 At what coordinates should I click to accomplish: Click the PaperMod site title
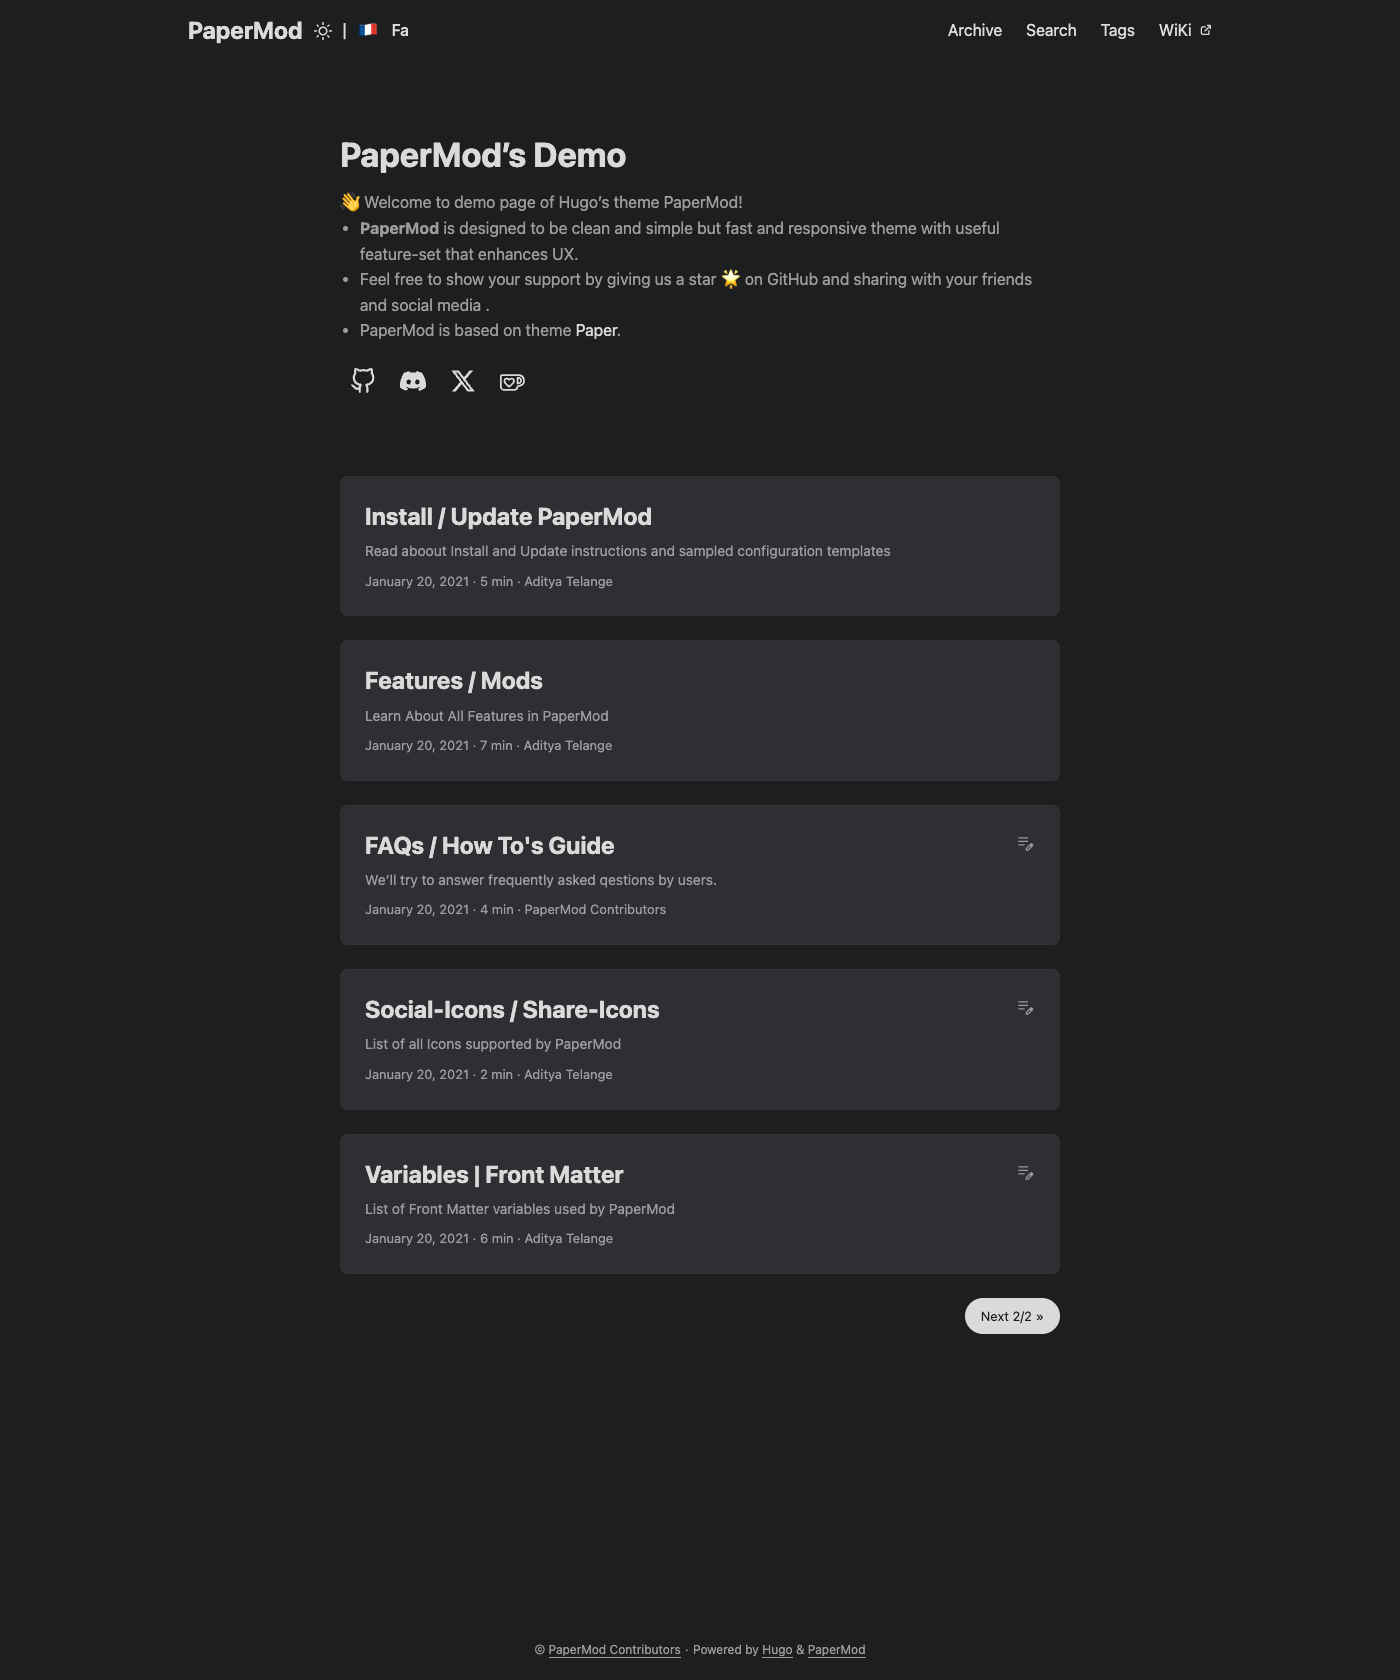[244, 30]
